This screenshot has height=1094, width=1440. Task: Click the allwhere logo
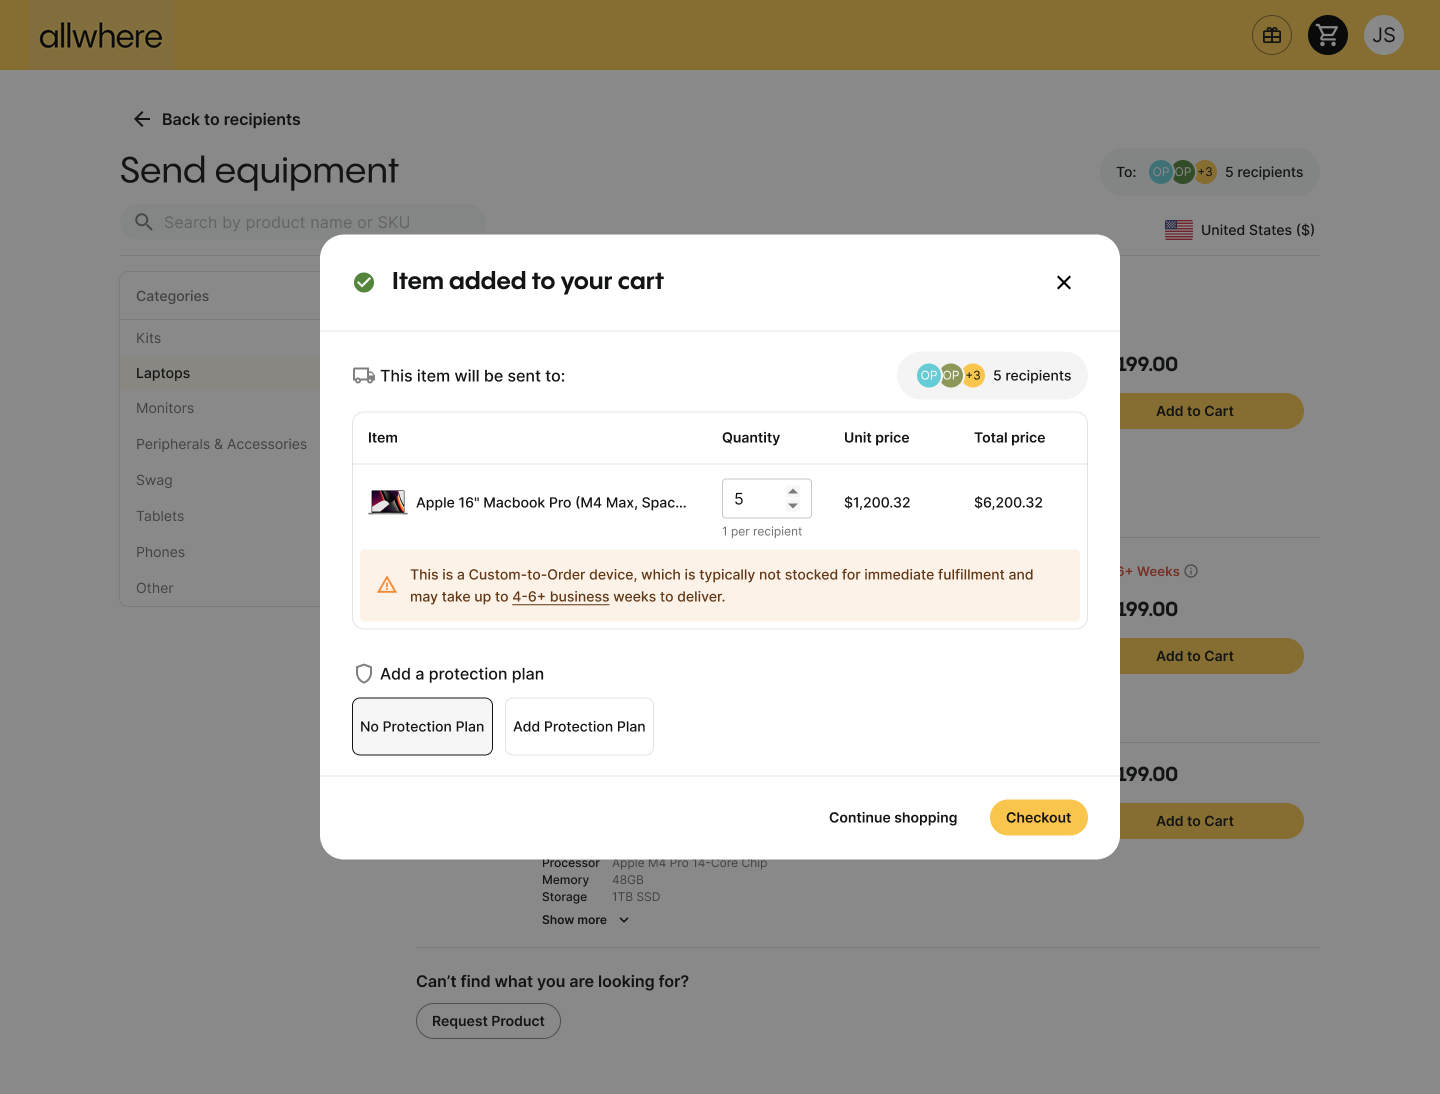tap(101, 36)
